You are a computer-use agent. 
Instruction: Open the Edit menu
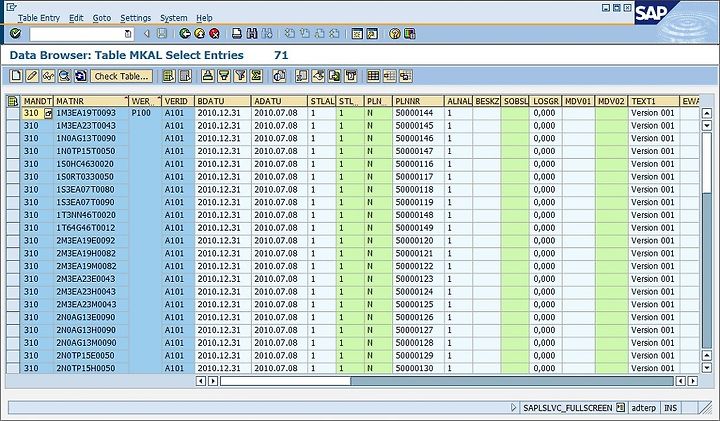click(x=76, y=18)
